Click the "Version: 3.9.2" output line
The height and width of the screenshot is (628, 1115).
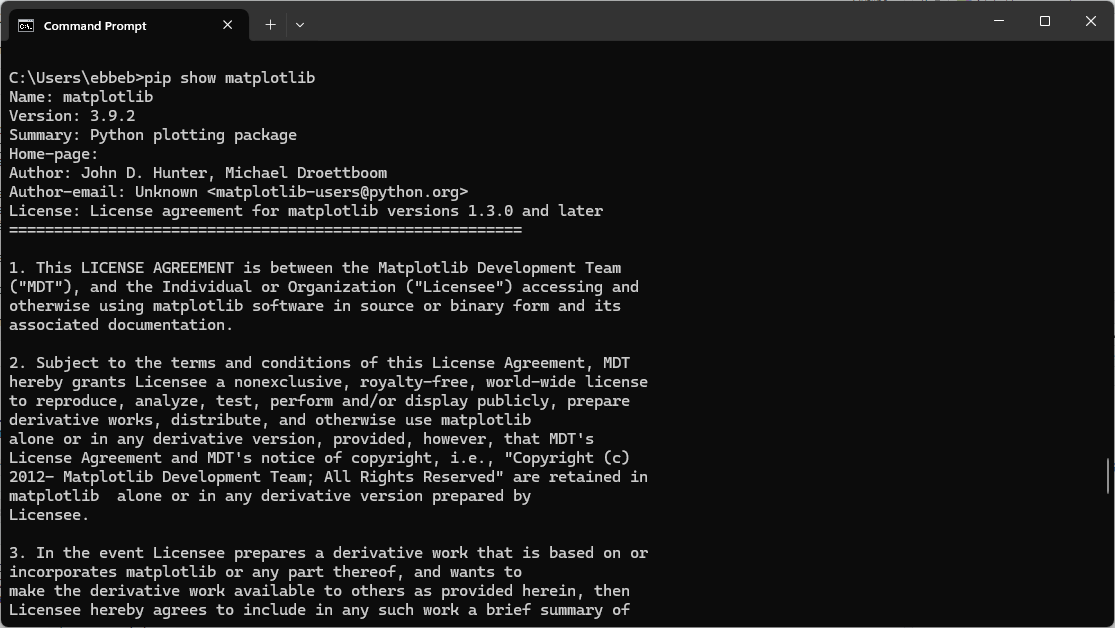[72, 116]
